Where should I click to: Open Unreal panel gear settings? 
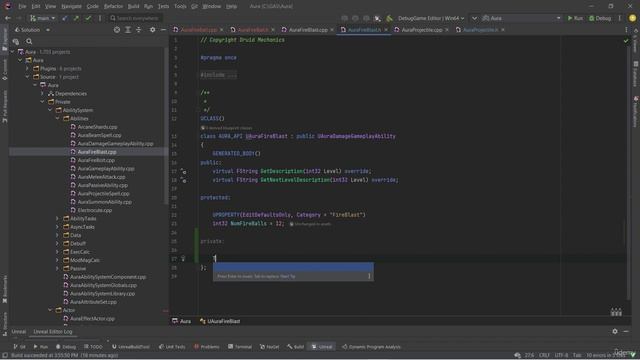point(615,331)
